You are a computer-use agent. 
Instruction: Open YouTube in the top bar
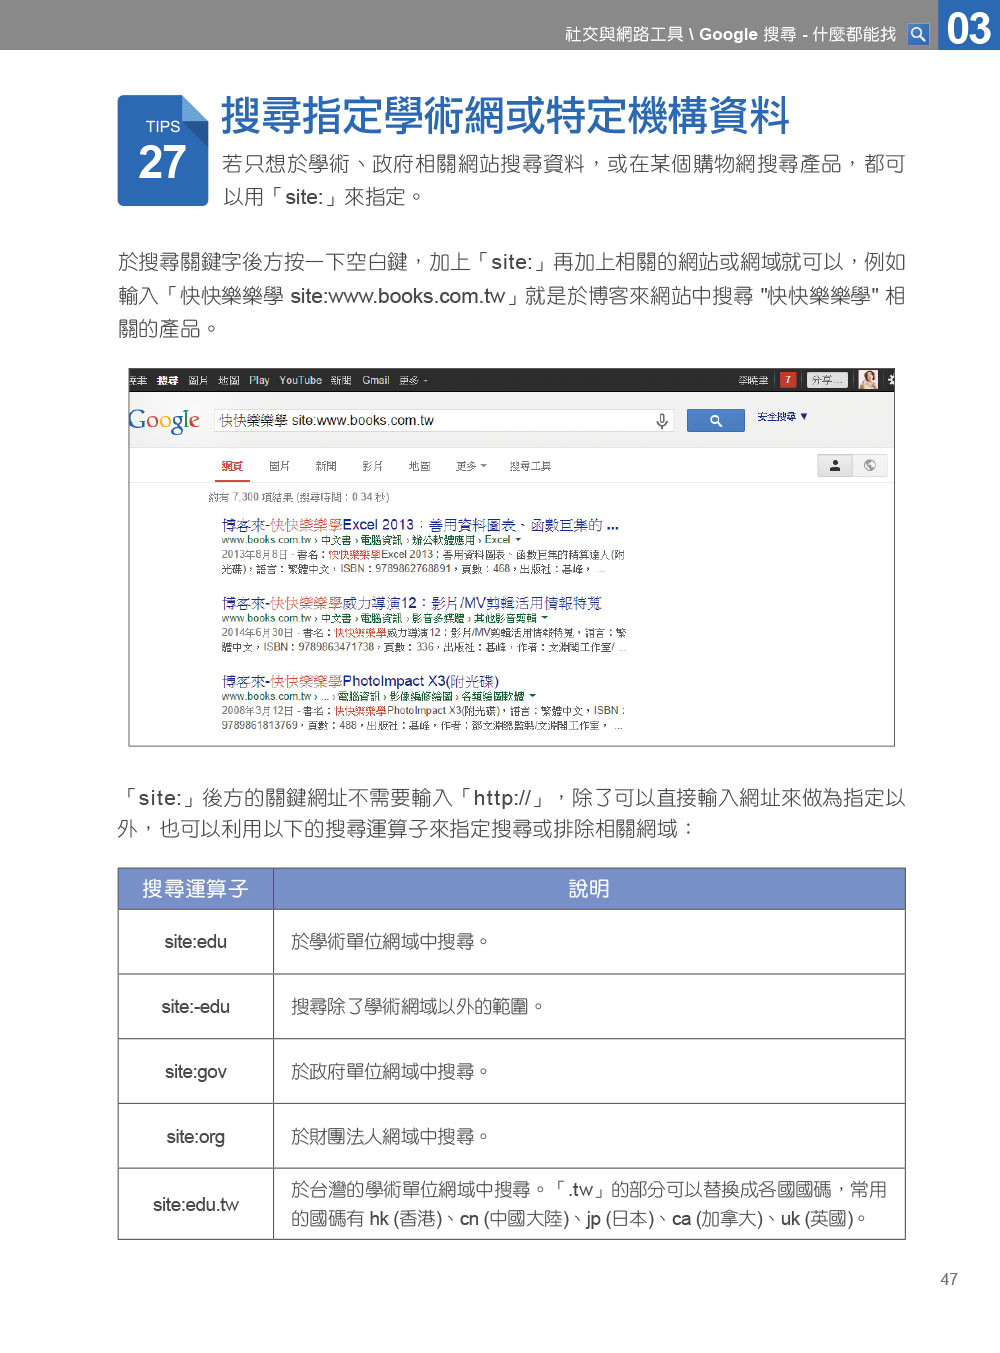[300, 381]
